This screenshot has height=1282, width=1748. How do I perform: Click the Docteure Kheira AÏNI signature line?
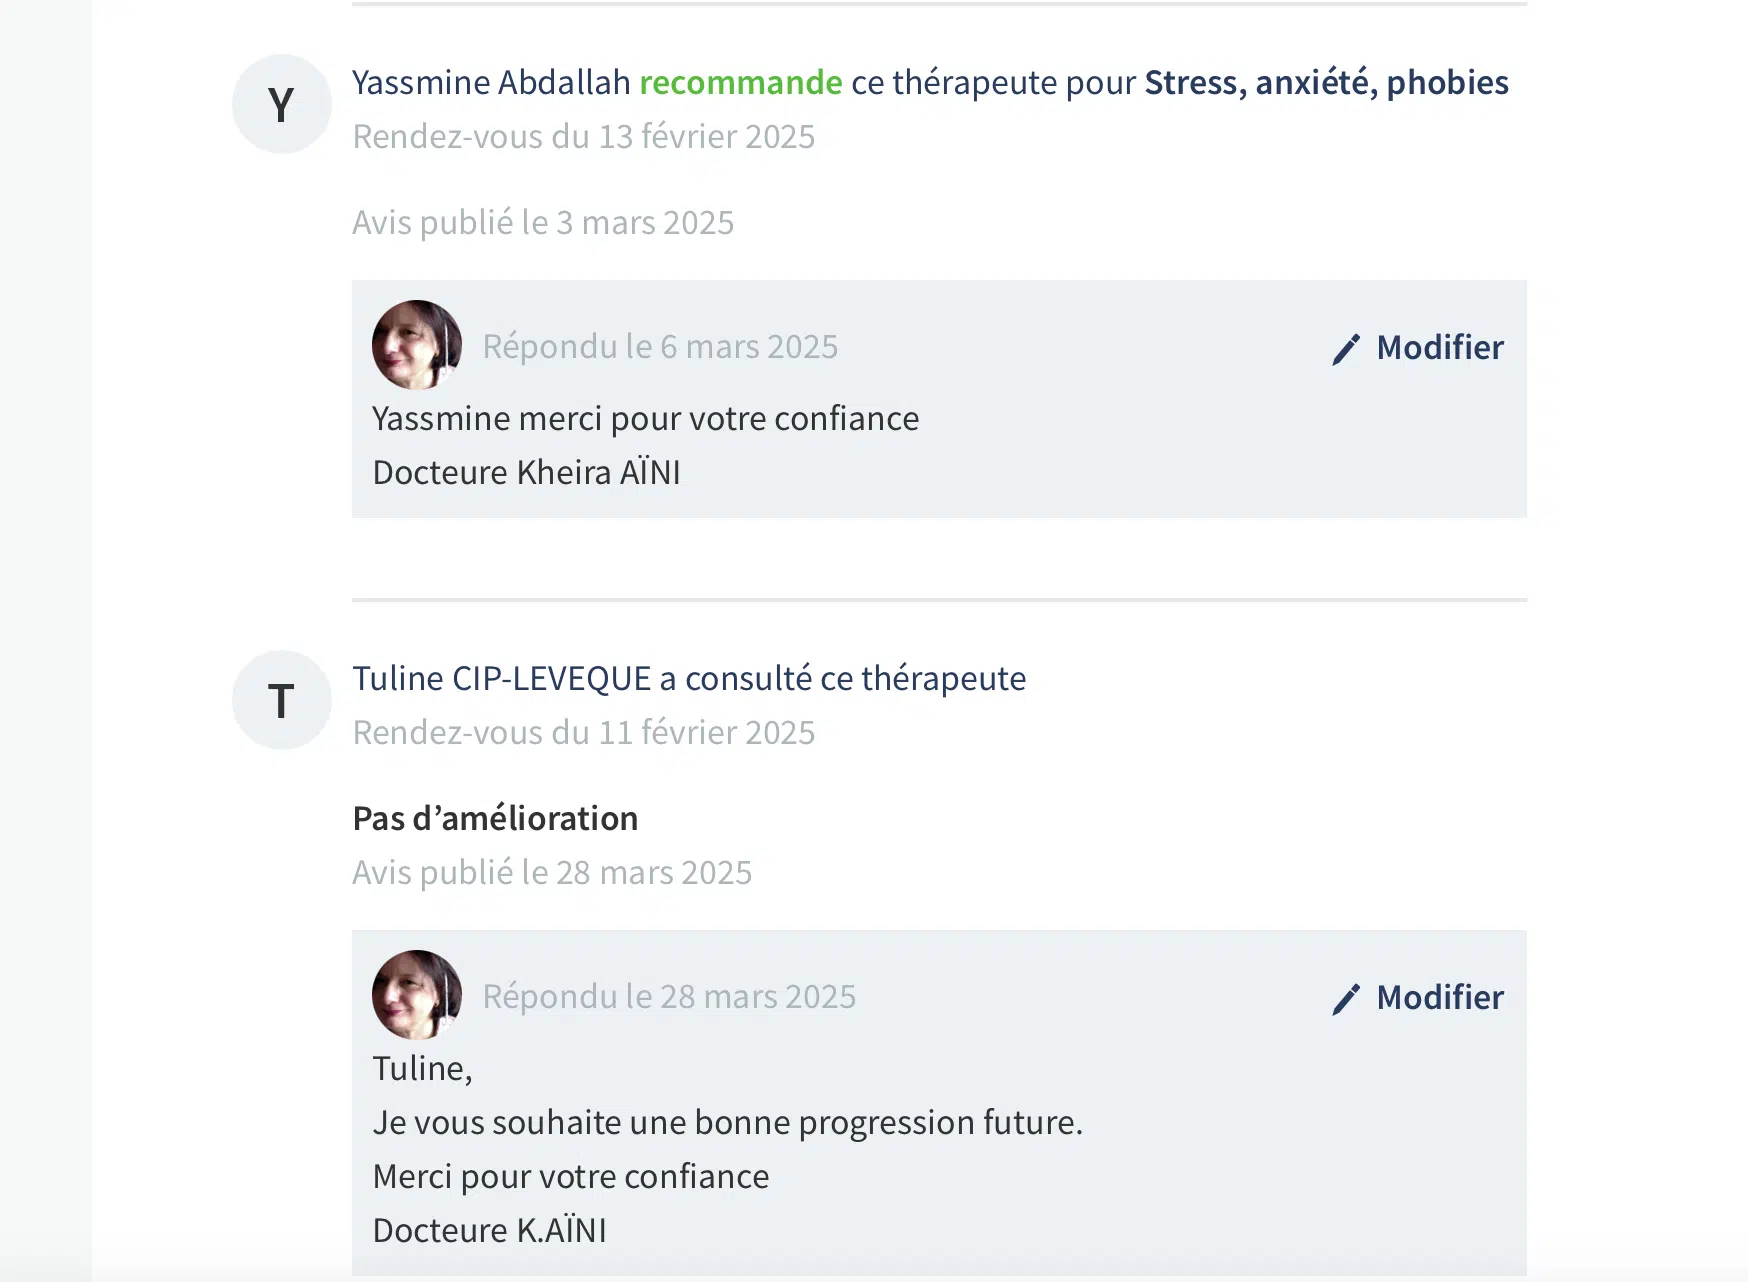tap(526, 473)
